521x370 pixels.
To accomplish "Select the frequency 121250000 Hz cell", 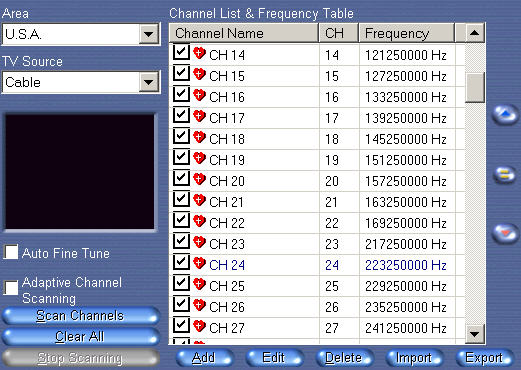I will point(406,55).
